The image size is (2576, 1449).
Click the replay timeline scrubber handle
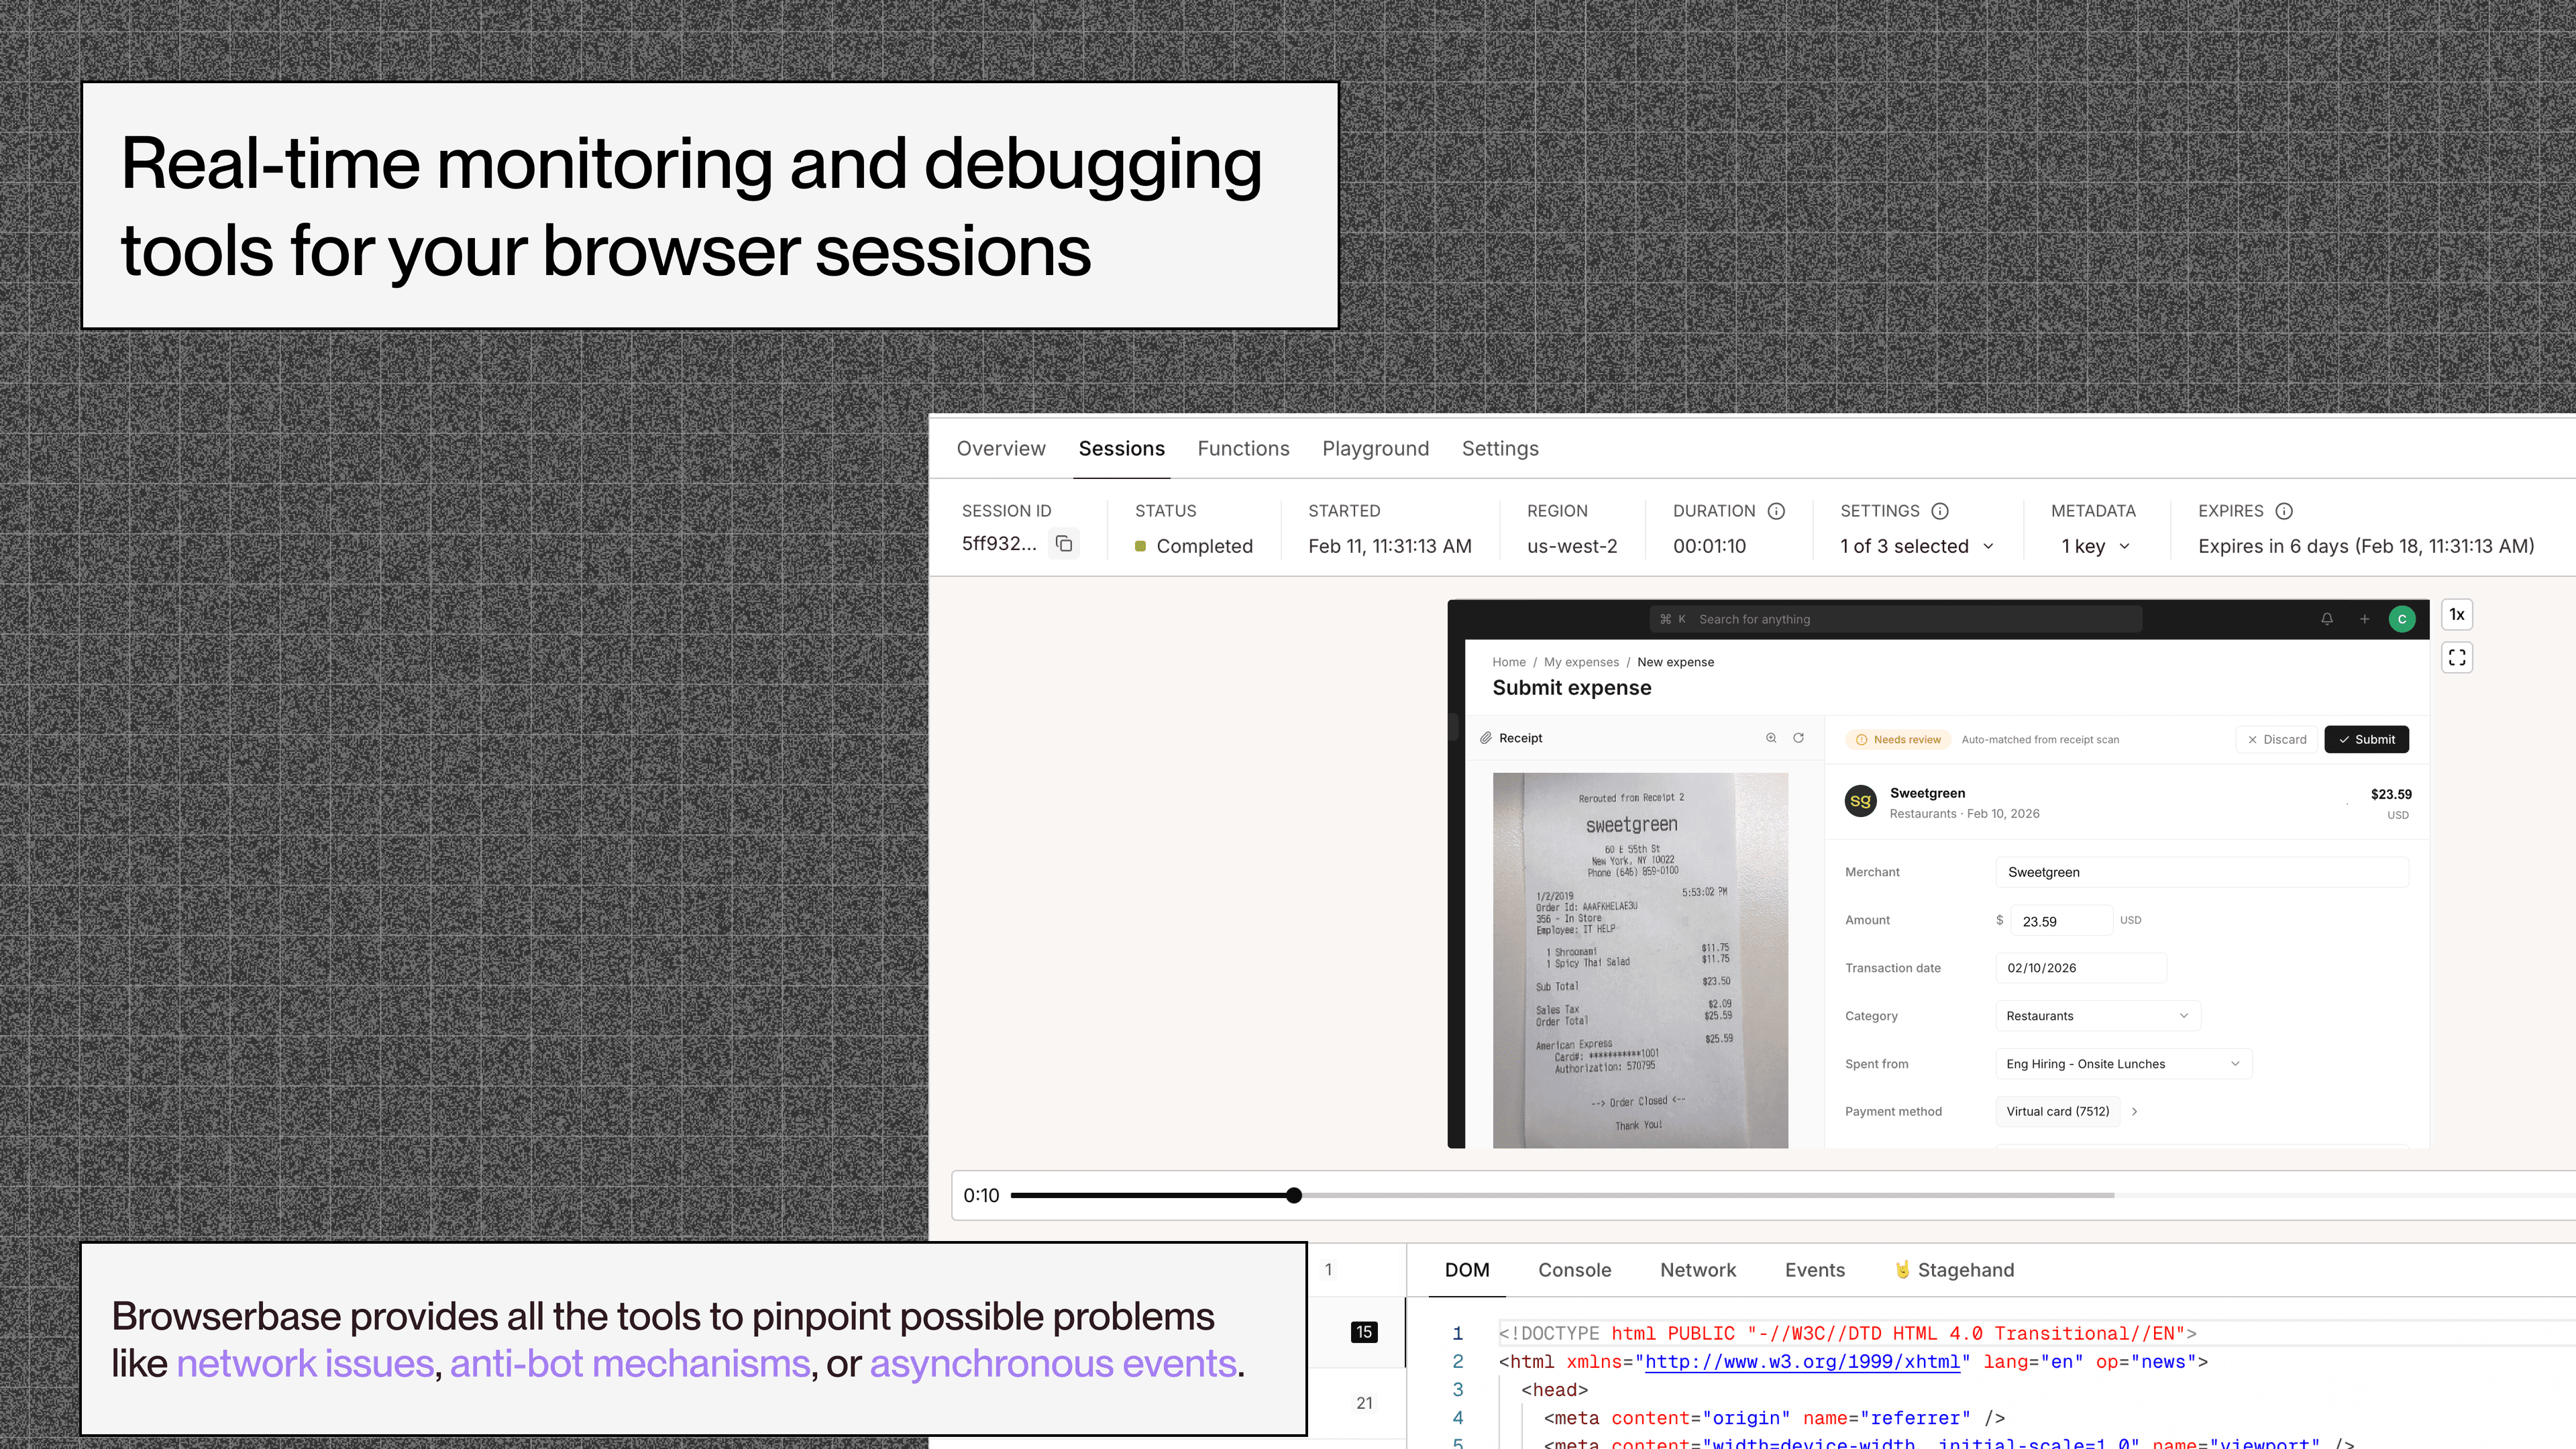1294,1195
